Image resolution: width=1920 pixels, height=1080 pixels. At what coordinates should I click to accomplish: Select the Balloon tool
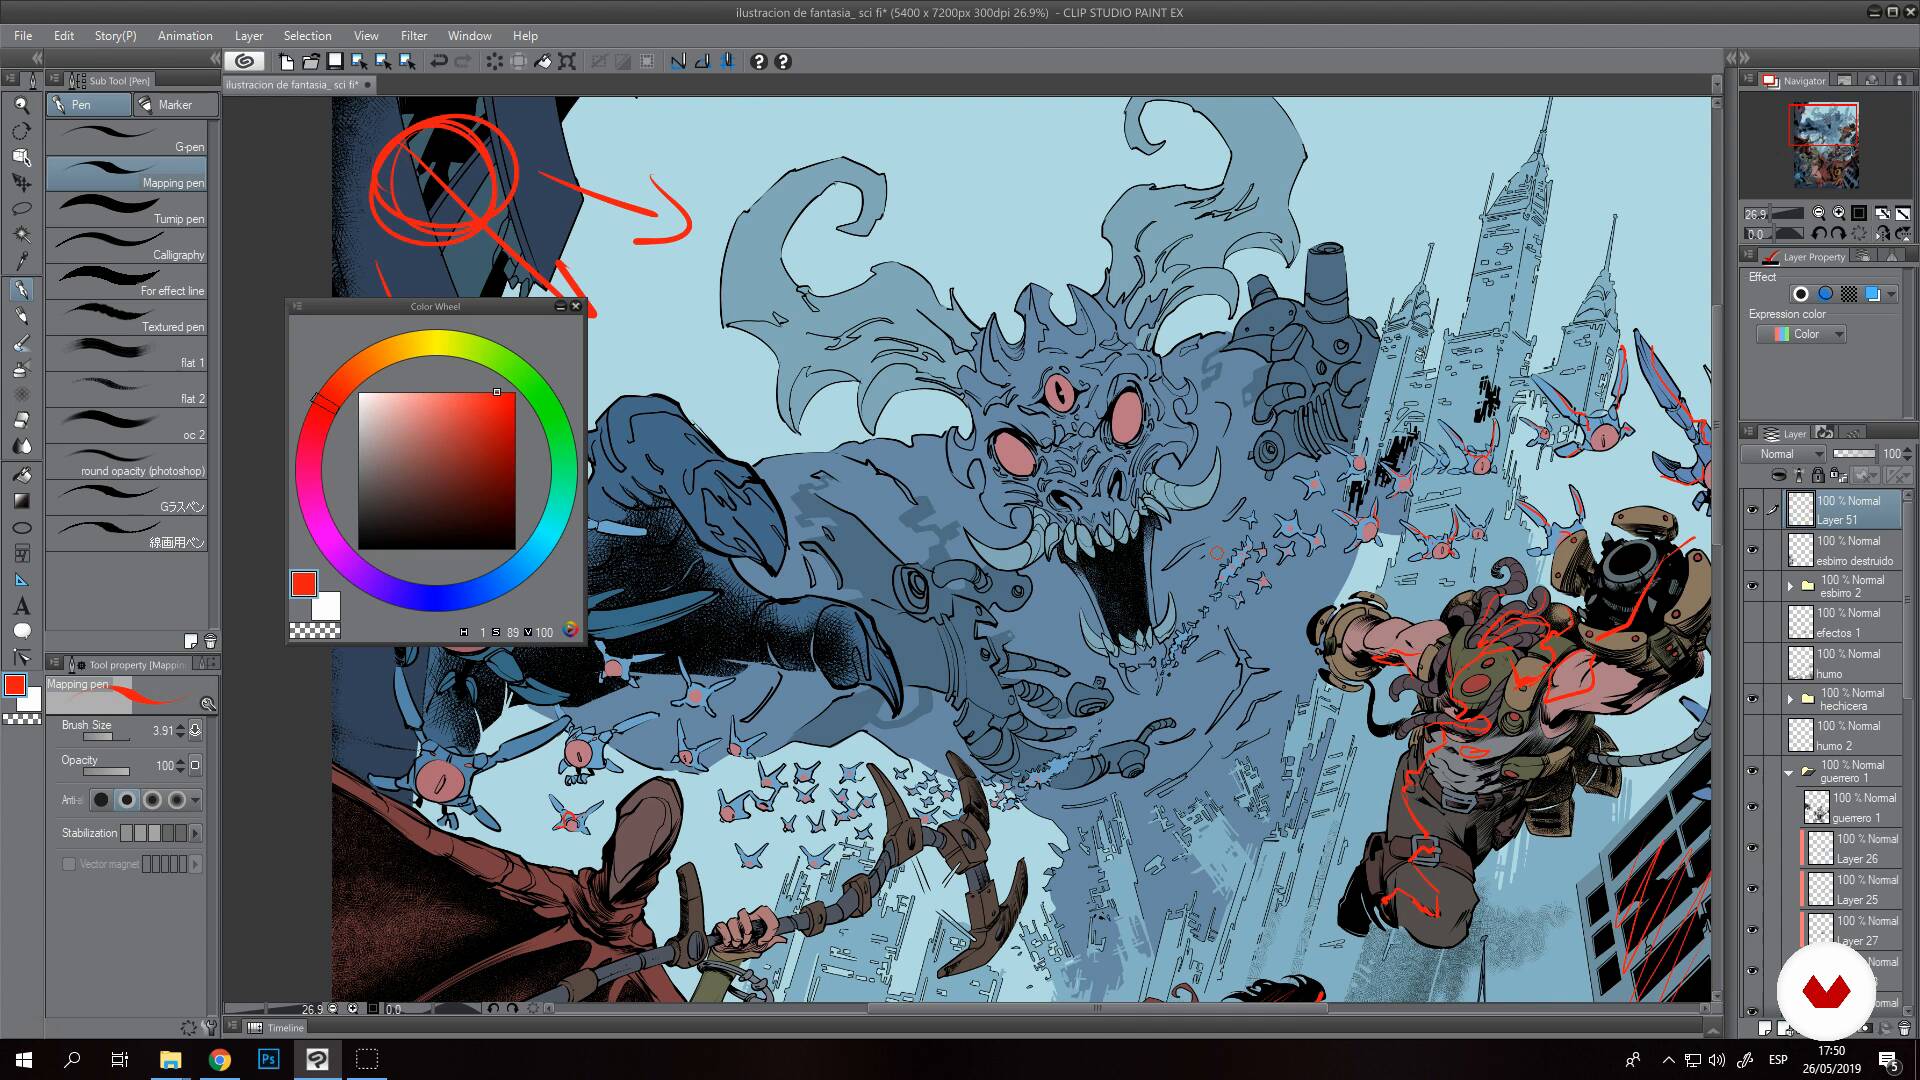pos(21,631)
